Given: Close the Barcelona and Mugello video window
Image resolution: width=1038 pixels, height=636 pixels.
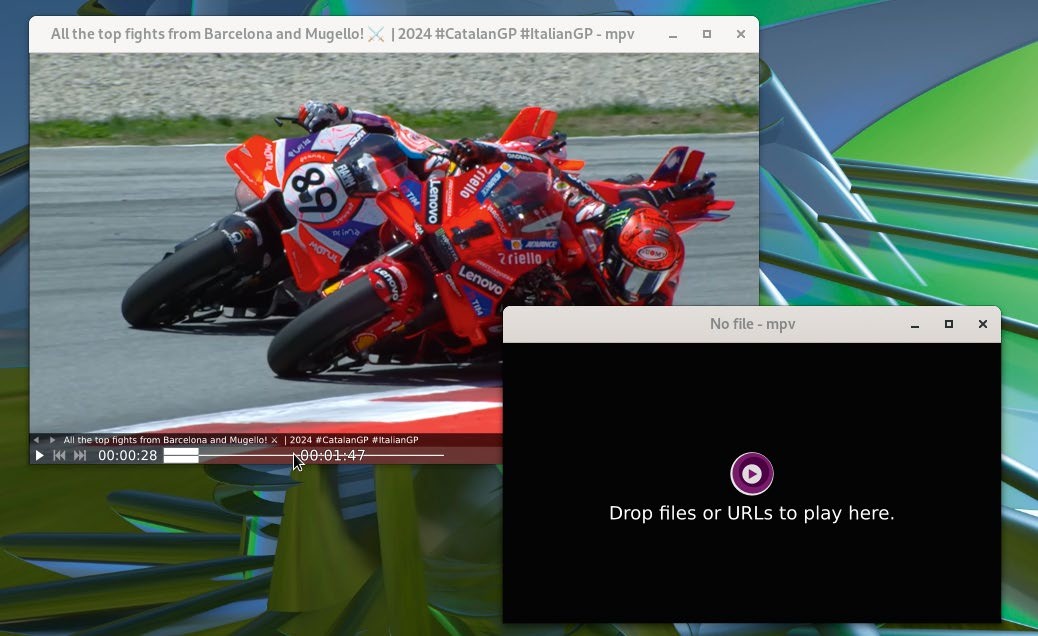Looking at the screenshot, I should (741, 34).
